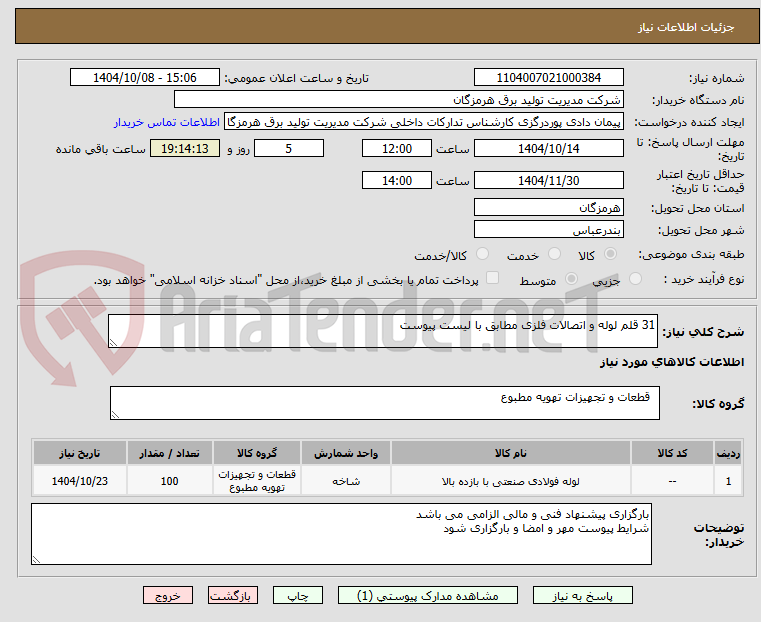The width and height of the screenshot is (761, 622).
Task: Click the resize grip of شرح کلی نیاز textarea
Action: [x=113, y=343]
